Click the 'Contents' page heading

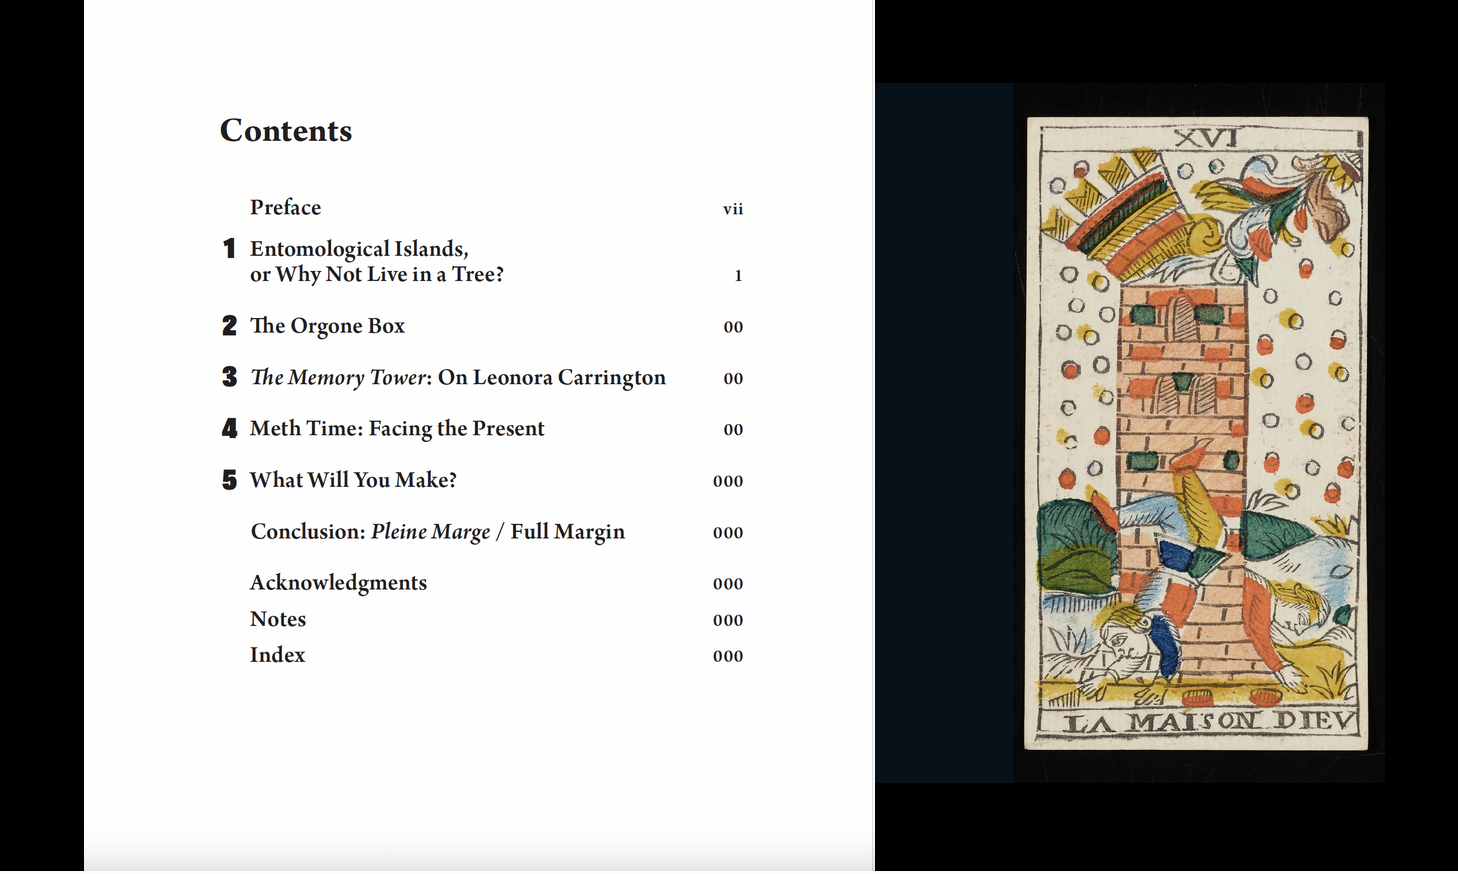tap(286, 130)
